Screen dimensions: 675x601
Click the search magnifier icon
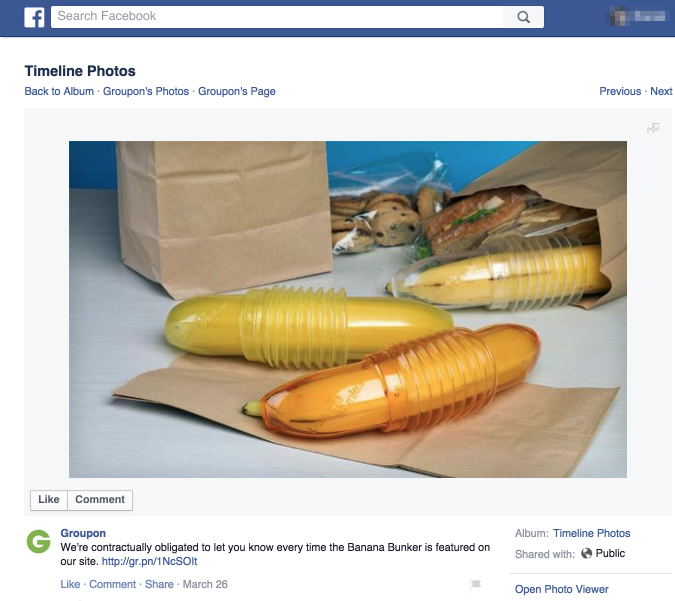pos(523,17)
